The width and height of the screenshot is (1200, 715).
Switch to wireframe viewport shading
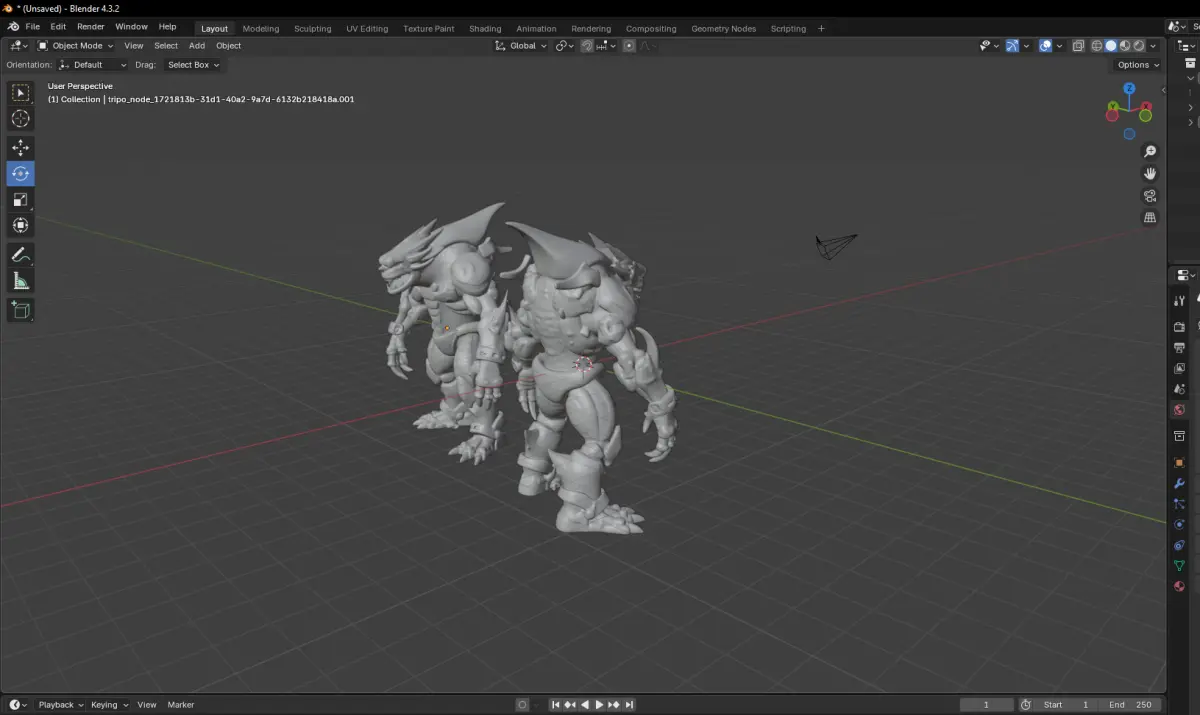coord(1097,45)
